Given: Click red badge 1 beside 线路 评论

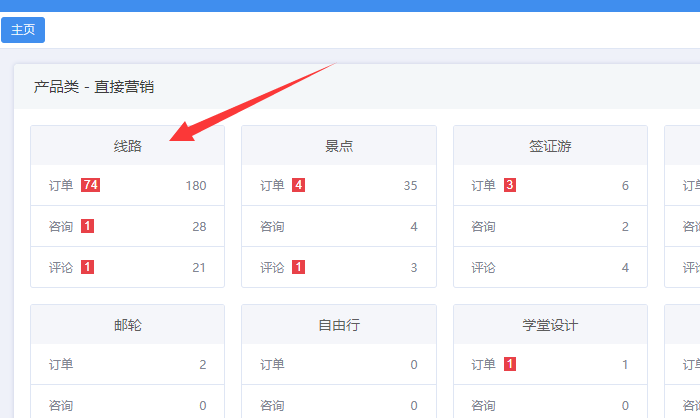Looking at the screenshot, I should pyautogui.click(x=87, y=267).
